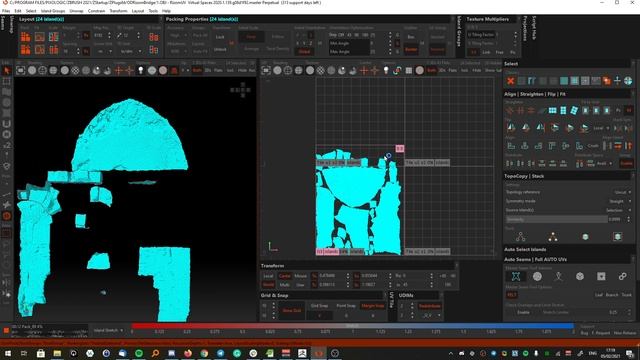The image size is (640, 360).
Task: Toggle Both display mode in UV viewport
Action: [431, 71]
